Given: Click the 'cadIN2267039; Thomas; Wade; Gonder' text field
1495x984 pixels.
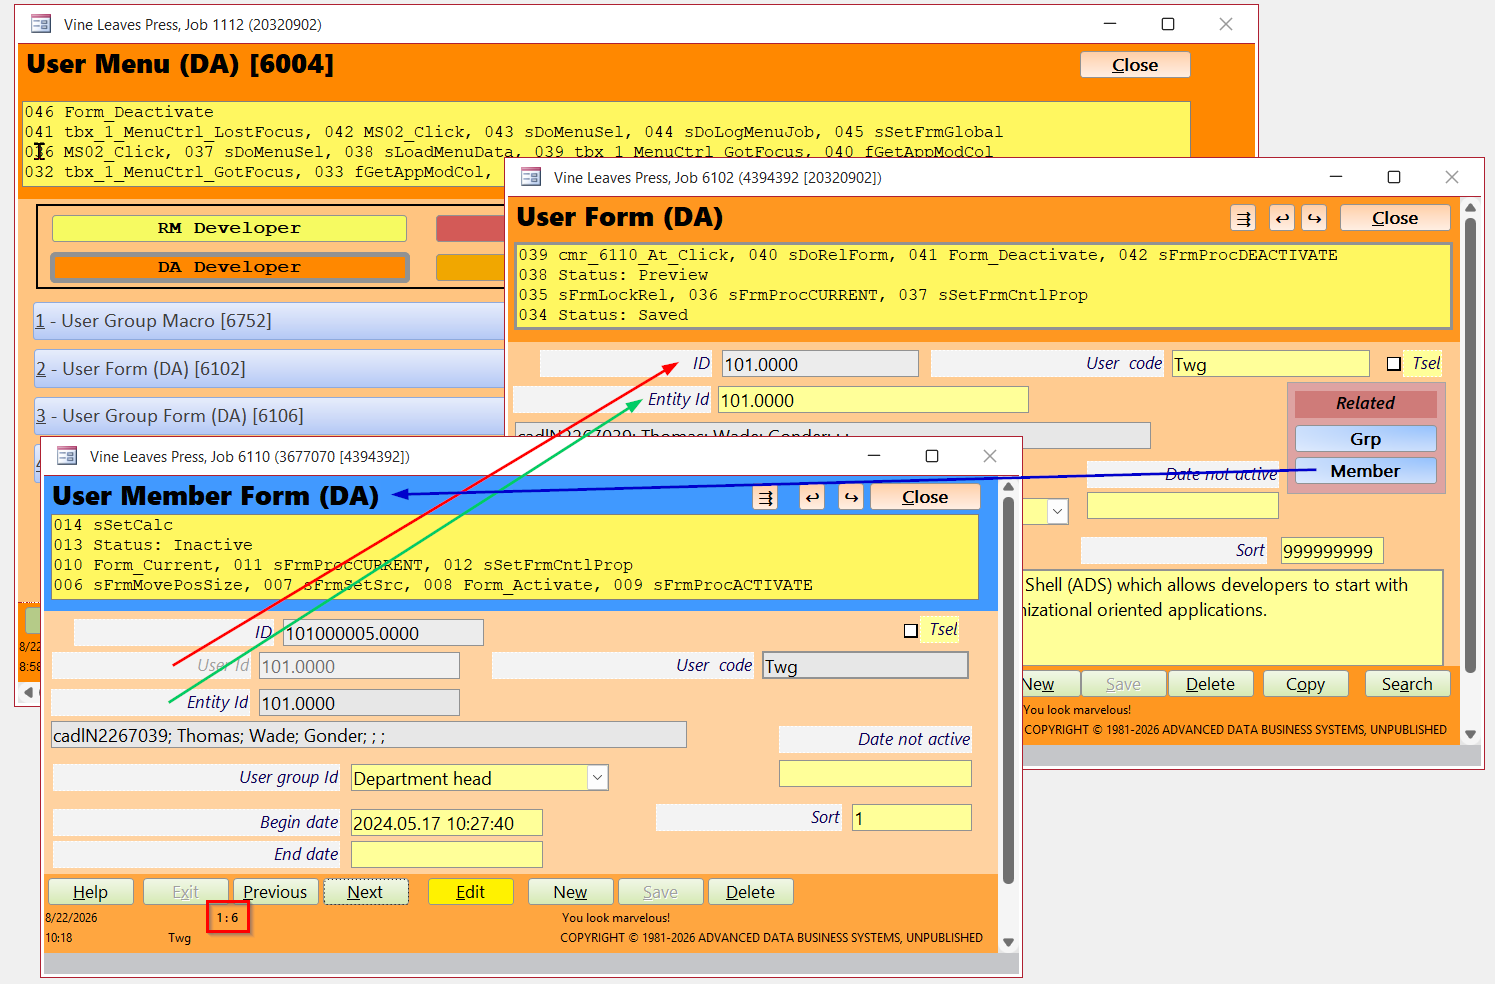Looking at the screenshot, I should point(369,736).
